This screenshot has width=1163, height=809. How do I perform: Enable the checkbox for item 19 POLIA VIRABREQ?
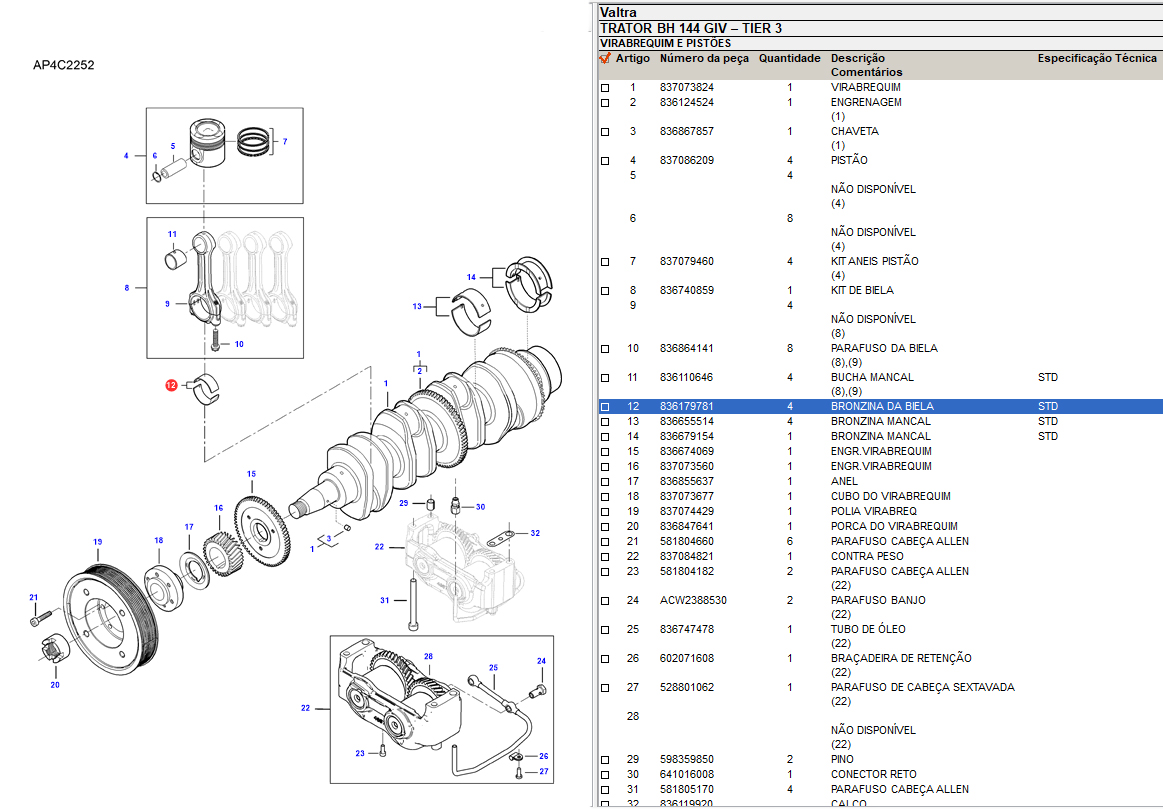604,512
